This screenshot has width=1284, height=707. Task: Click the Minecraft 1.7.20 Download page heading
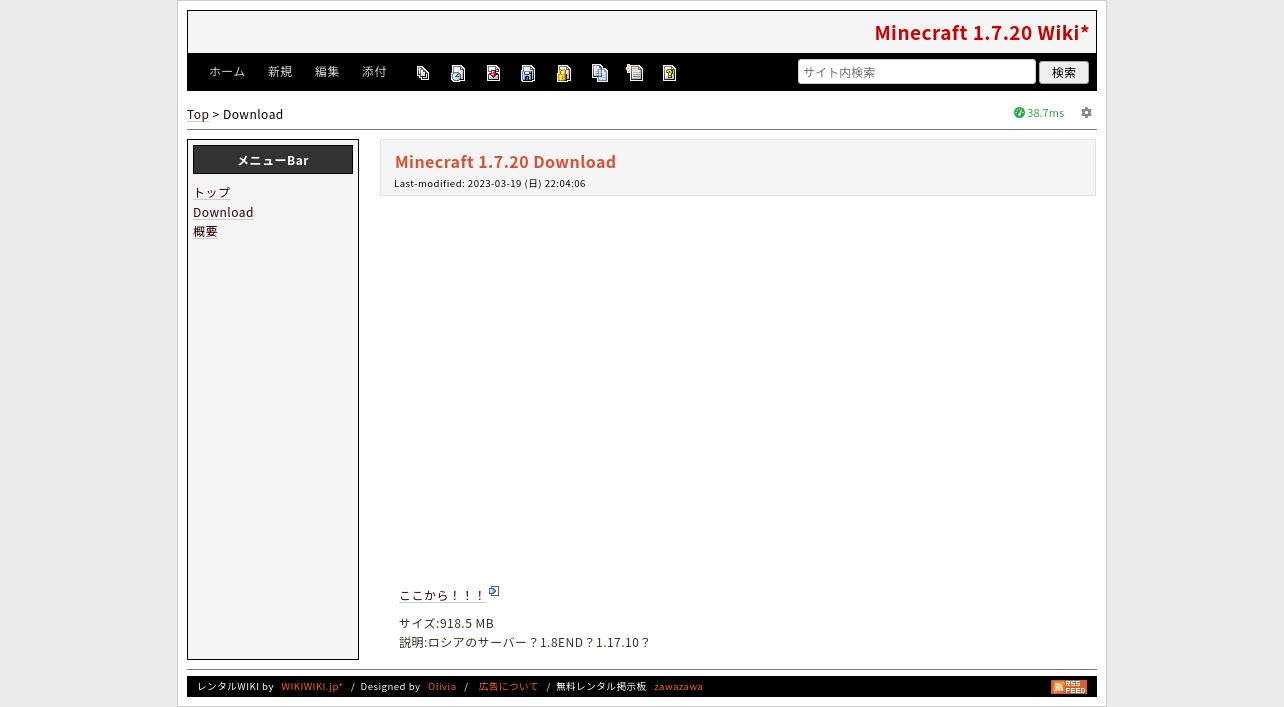pyautogui.click(x=505, y=161)
